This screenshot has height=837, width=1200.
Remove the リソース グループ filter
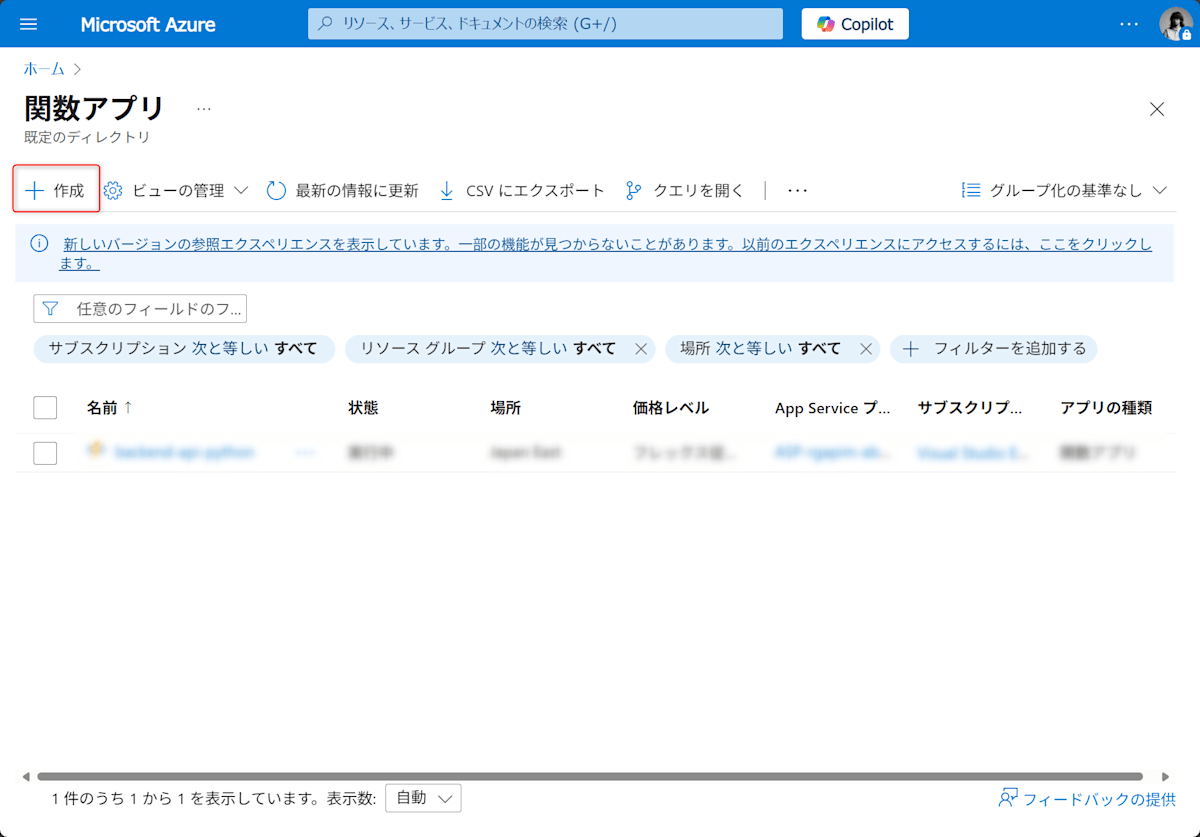641,349
